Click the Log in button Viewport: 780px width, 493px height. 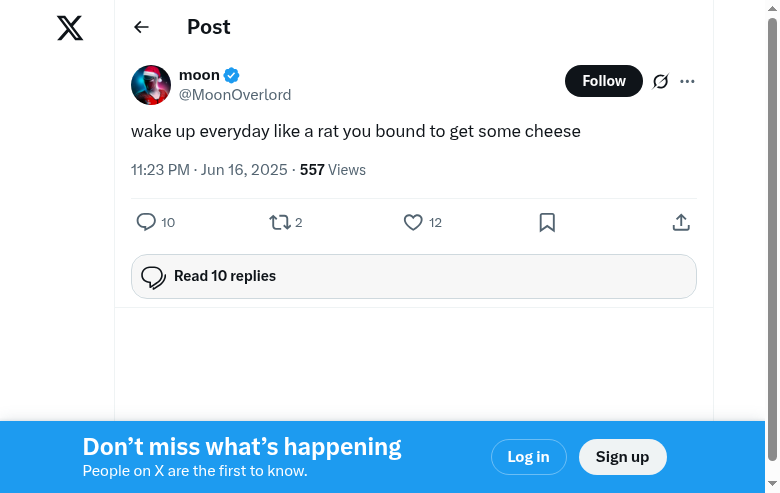(528, 457)
